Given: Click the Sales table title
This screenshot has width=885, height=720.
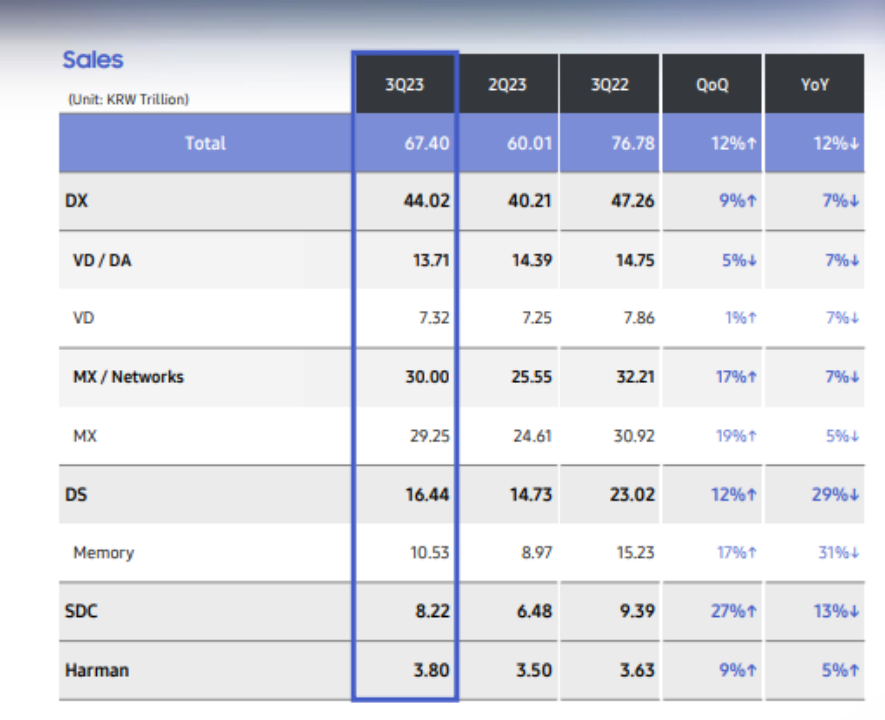Looking at the screenshot, I should tap(93, 60).
